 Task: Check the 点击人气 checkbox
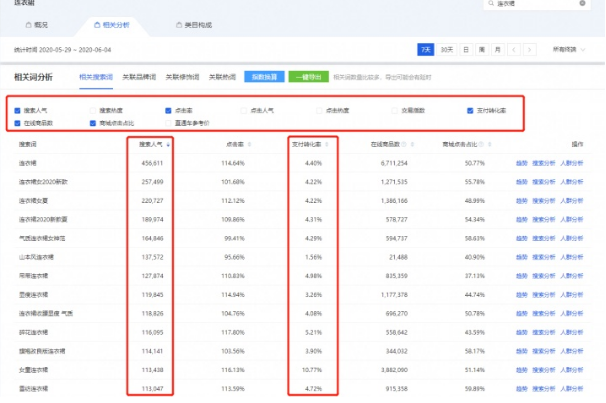243,111
